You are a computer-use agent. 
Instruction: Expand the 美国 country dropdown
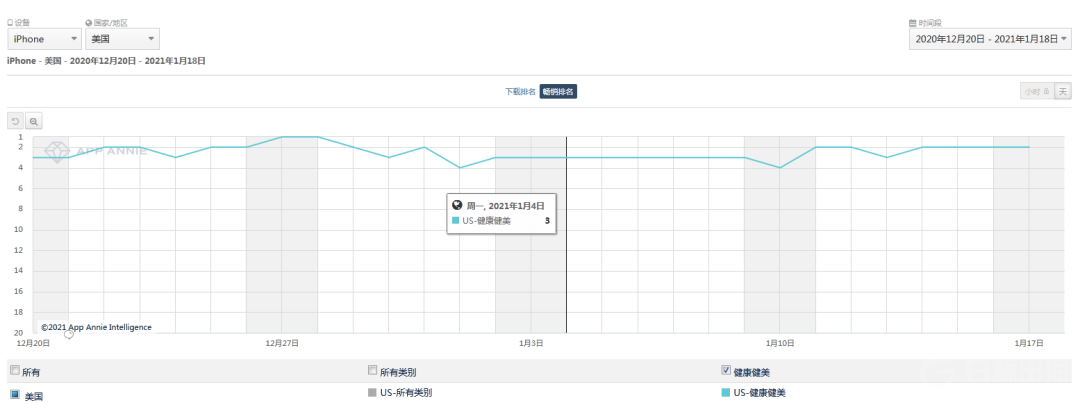[x=123, y=39]
